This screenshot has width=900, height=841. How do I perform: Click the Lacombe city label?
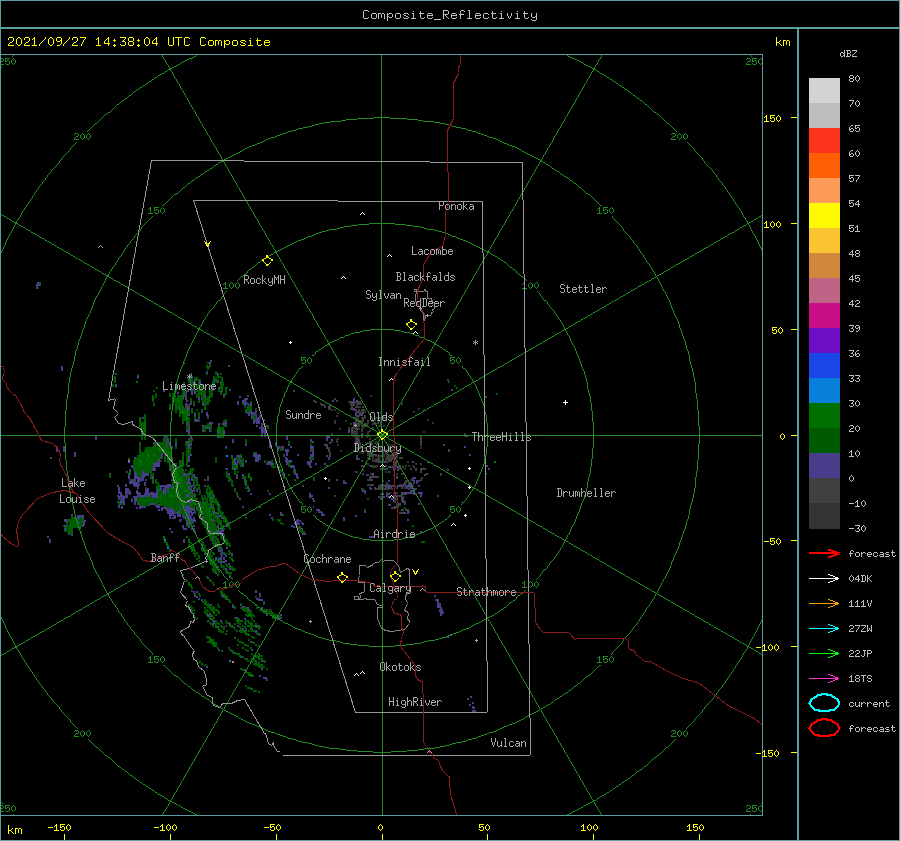click(x=432, y=251)
